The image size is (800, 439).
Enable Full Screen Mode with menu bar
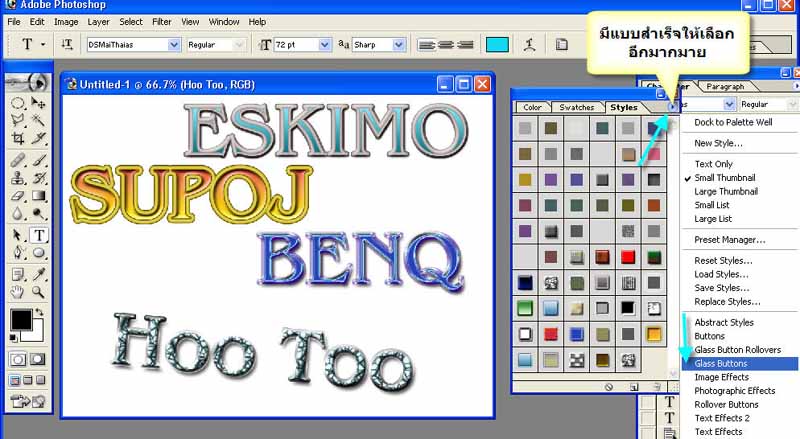coord(28,380)
